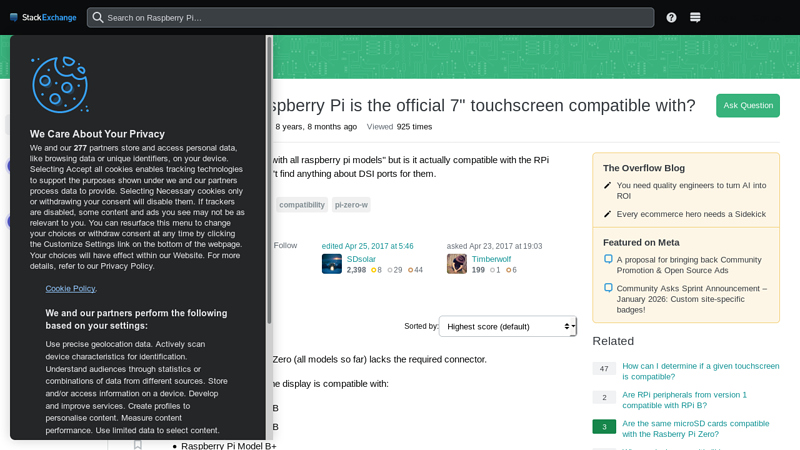Click the Ask Question button
Screen dimensions: 800x450
tap(748, 106)
